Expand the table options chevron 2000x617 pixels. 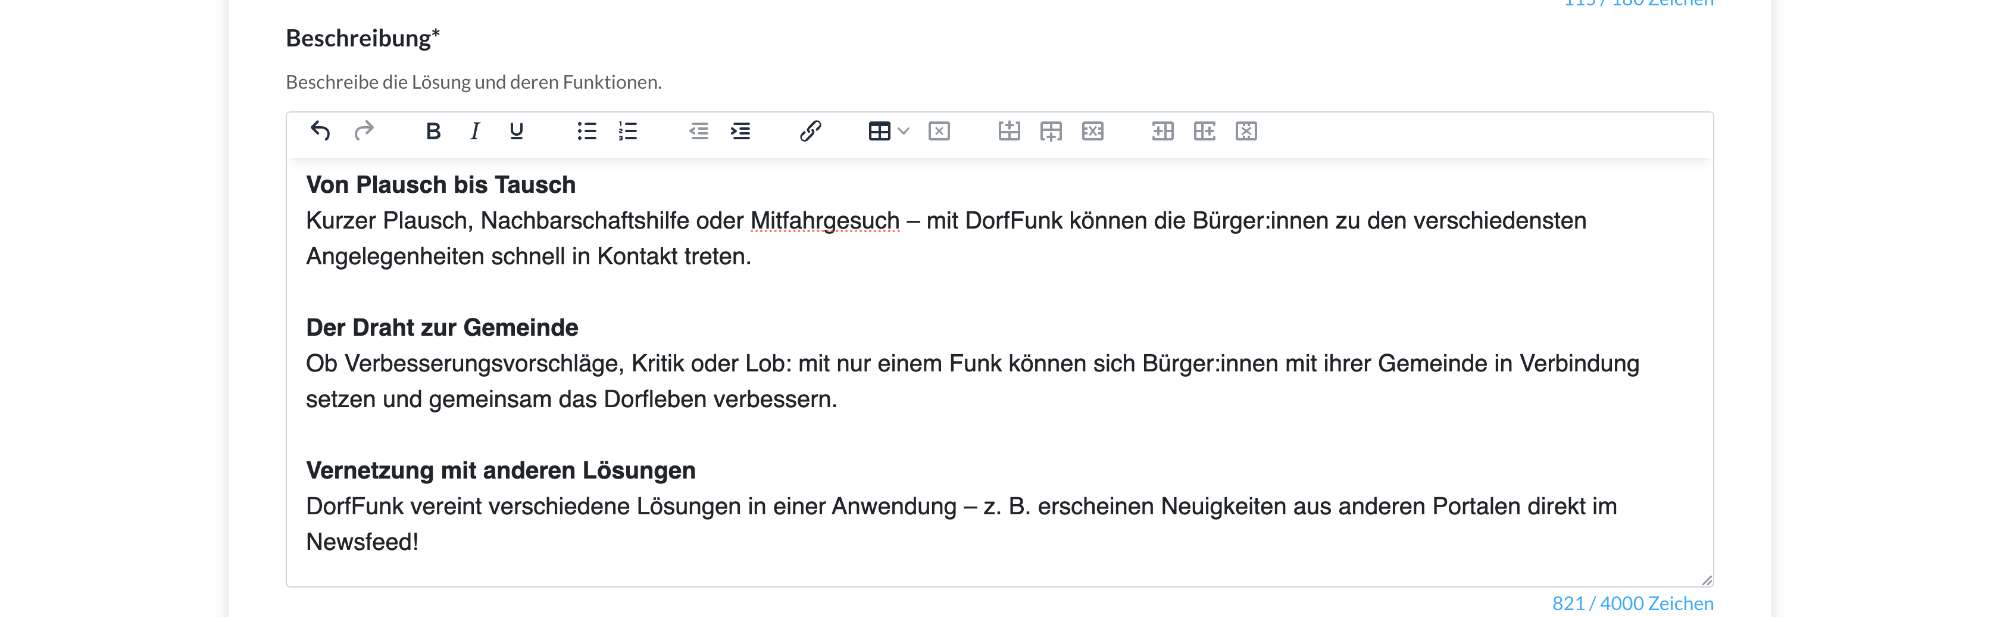[904, 131]
